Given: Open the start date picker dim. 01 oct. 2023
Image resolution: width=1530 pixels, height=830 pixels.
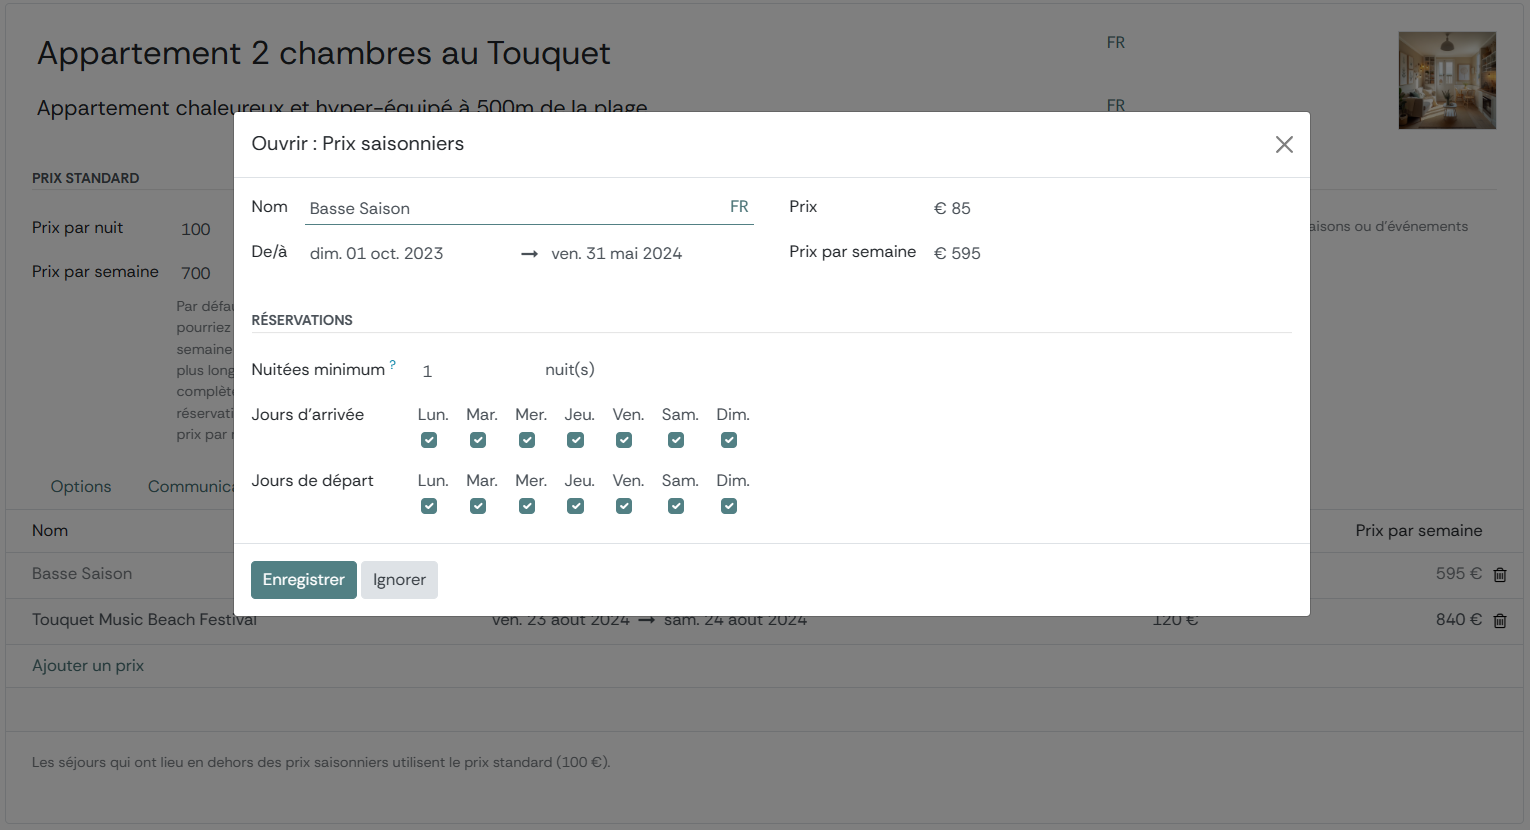Looking at the screenshot, I should click(377, 254).
